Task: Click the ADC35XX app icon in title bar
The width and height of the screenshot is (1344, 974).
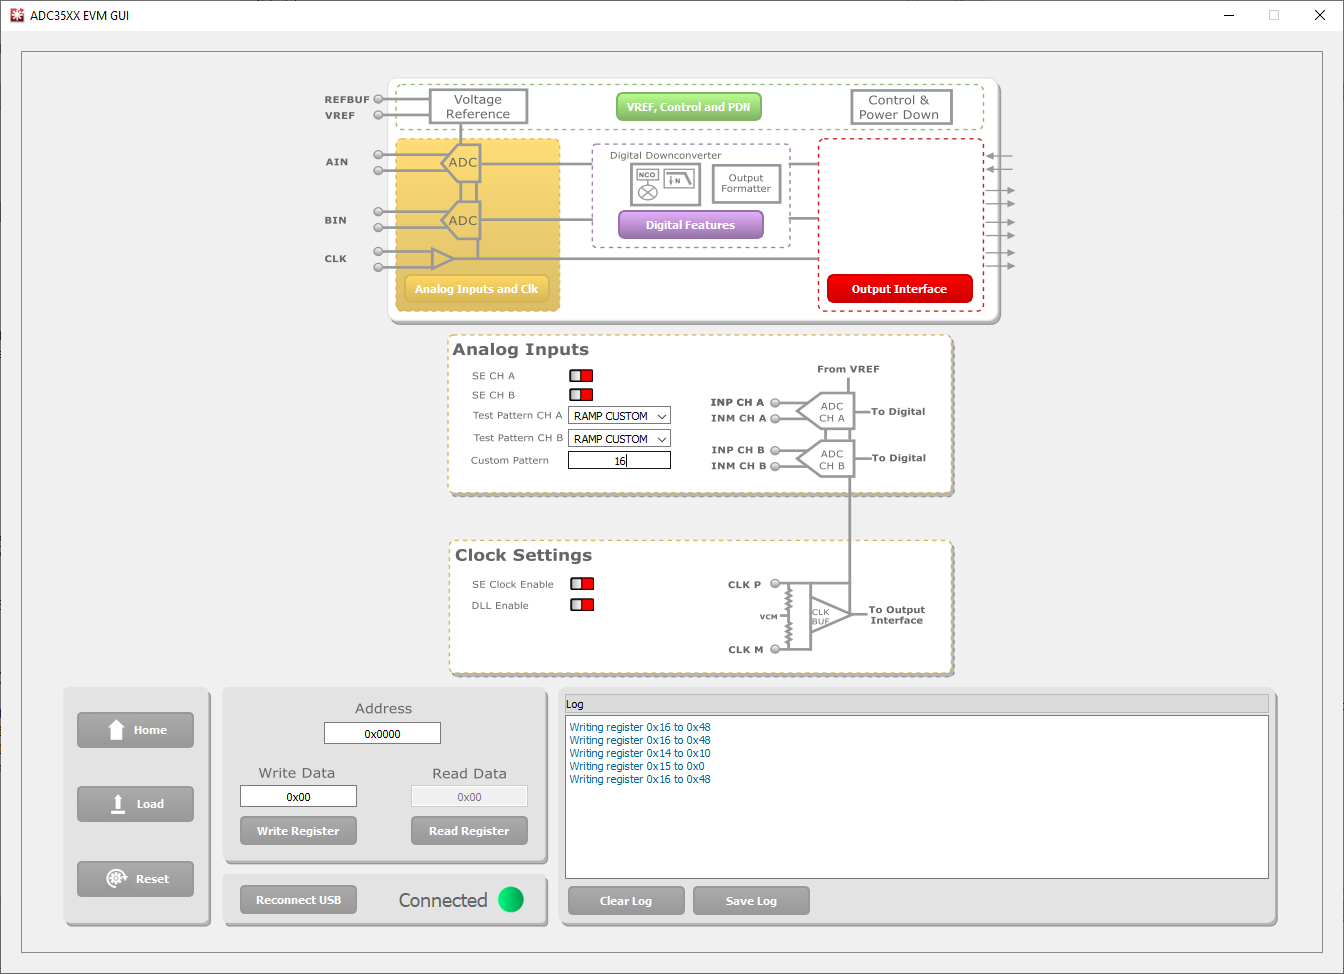Action: pyautogui.click(x=16, y=15)
